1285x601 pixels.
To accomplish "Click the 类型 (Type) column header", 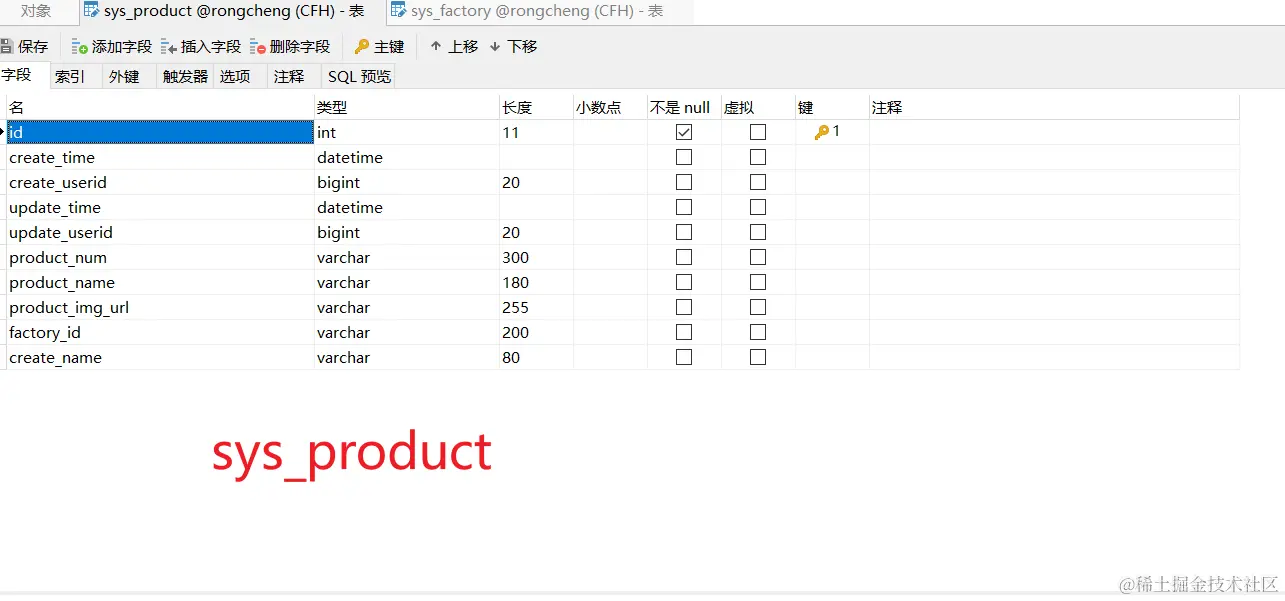I will pyautogui.click(x=407, y=107).
